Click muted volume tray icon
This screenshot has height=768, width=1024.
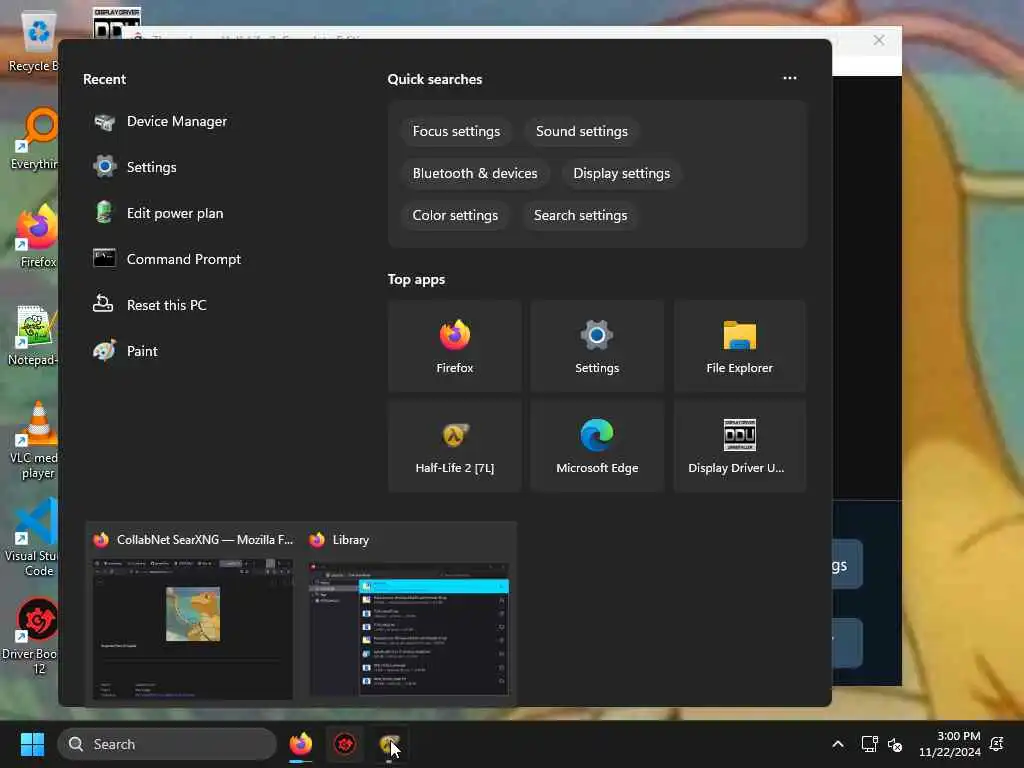(895, 744)
